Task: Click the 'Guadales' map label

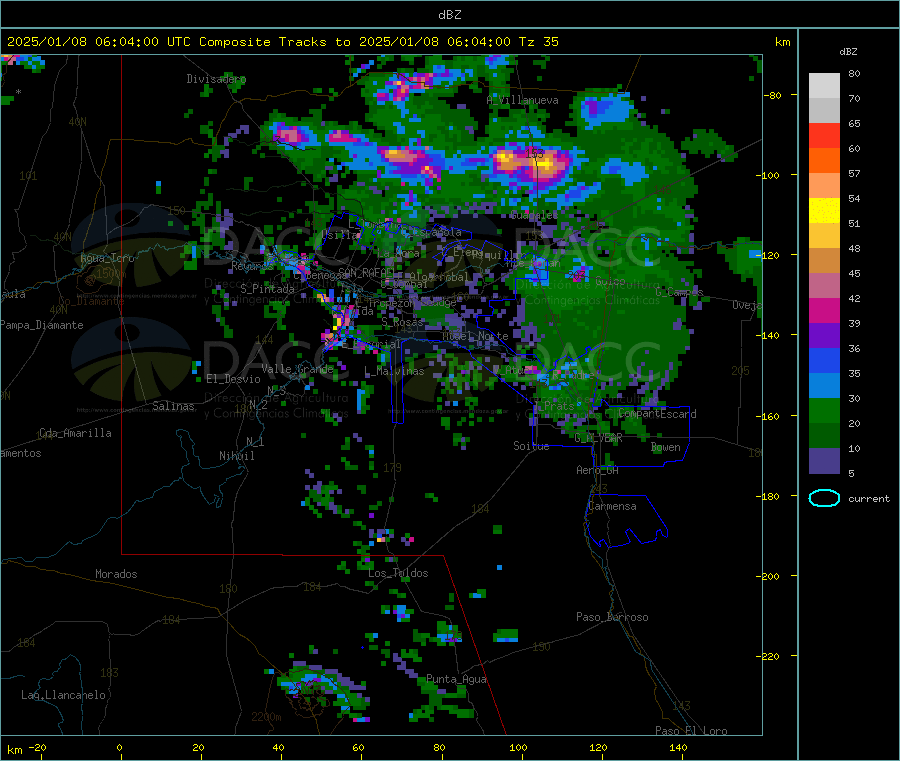Action: tap(534, 215)
